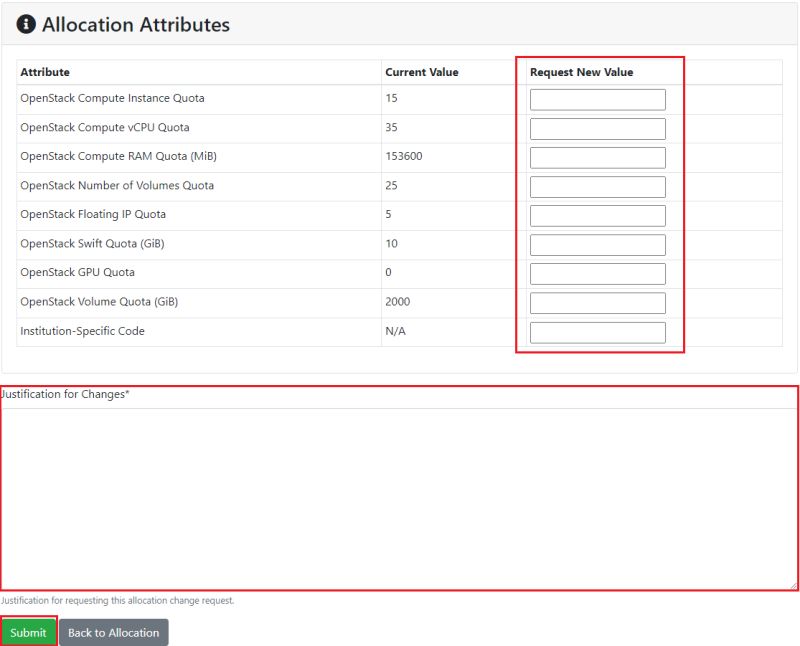The image size is (800, 646).
Task: Click the Justification for Changes text area
Action: coord(400,490)
